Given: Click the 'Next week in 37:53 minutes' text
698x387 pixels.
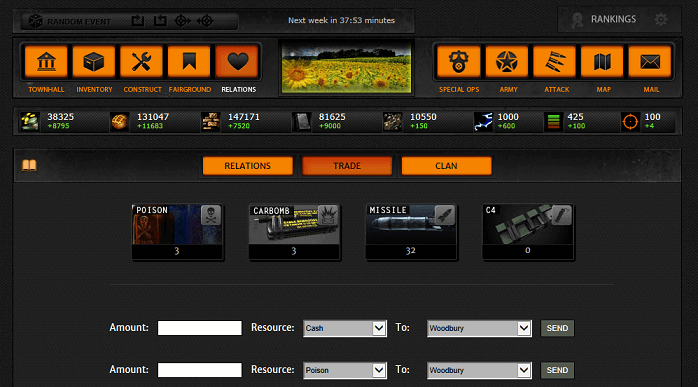Looking at the screenshot, I should (x=341, y=20).
